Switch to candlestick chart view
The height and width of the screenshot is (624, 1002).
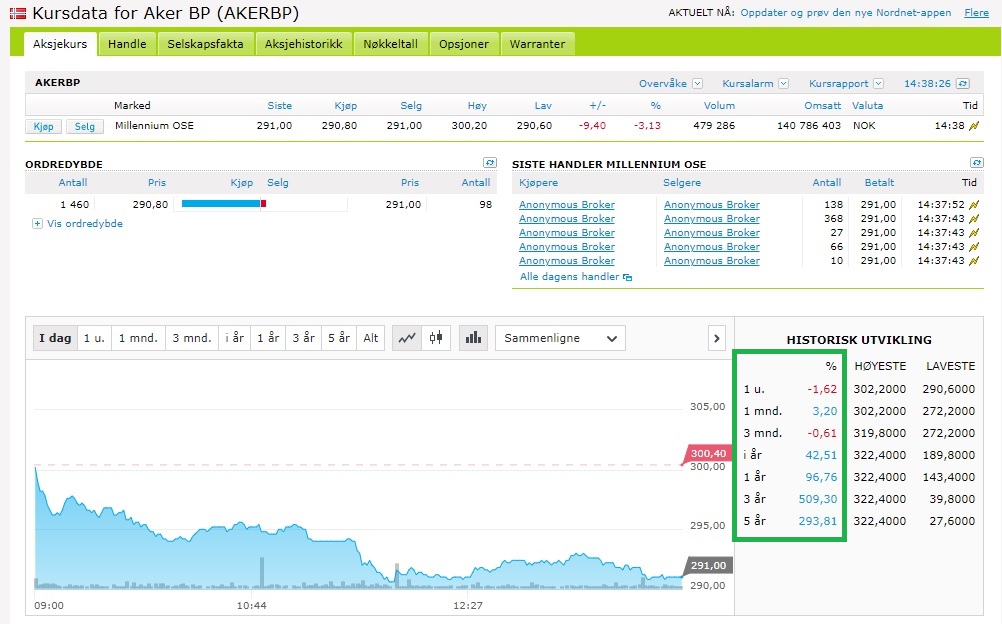point(436,338)
